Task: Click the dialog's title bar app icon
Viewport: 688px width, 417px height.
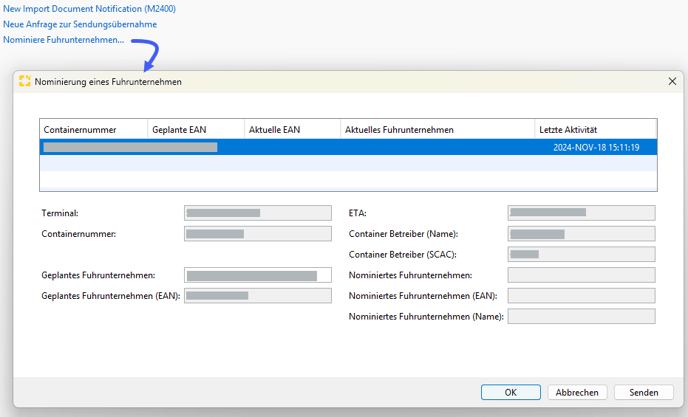Action: 25,81
